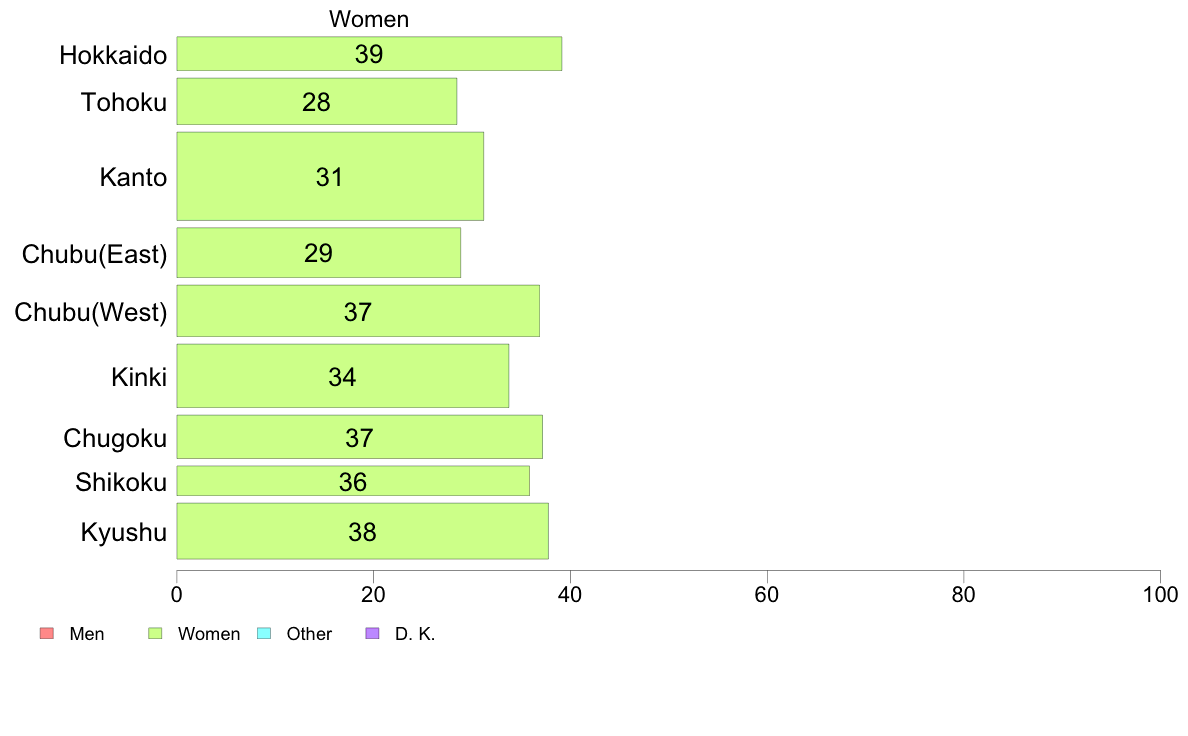Select the Men legend label
Screen dimensions: 1188x736
(87, 634)
